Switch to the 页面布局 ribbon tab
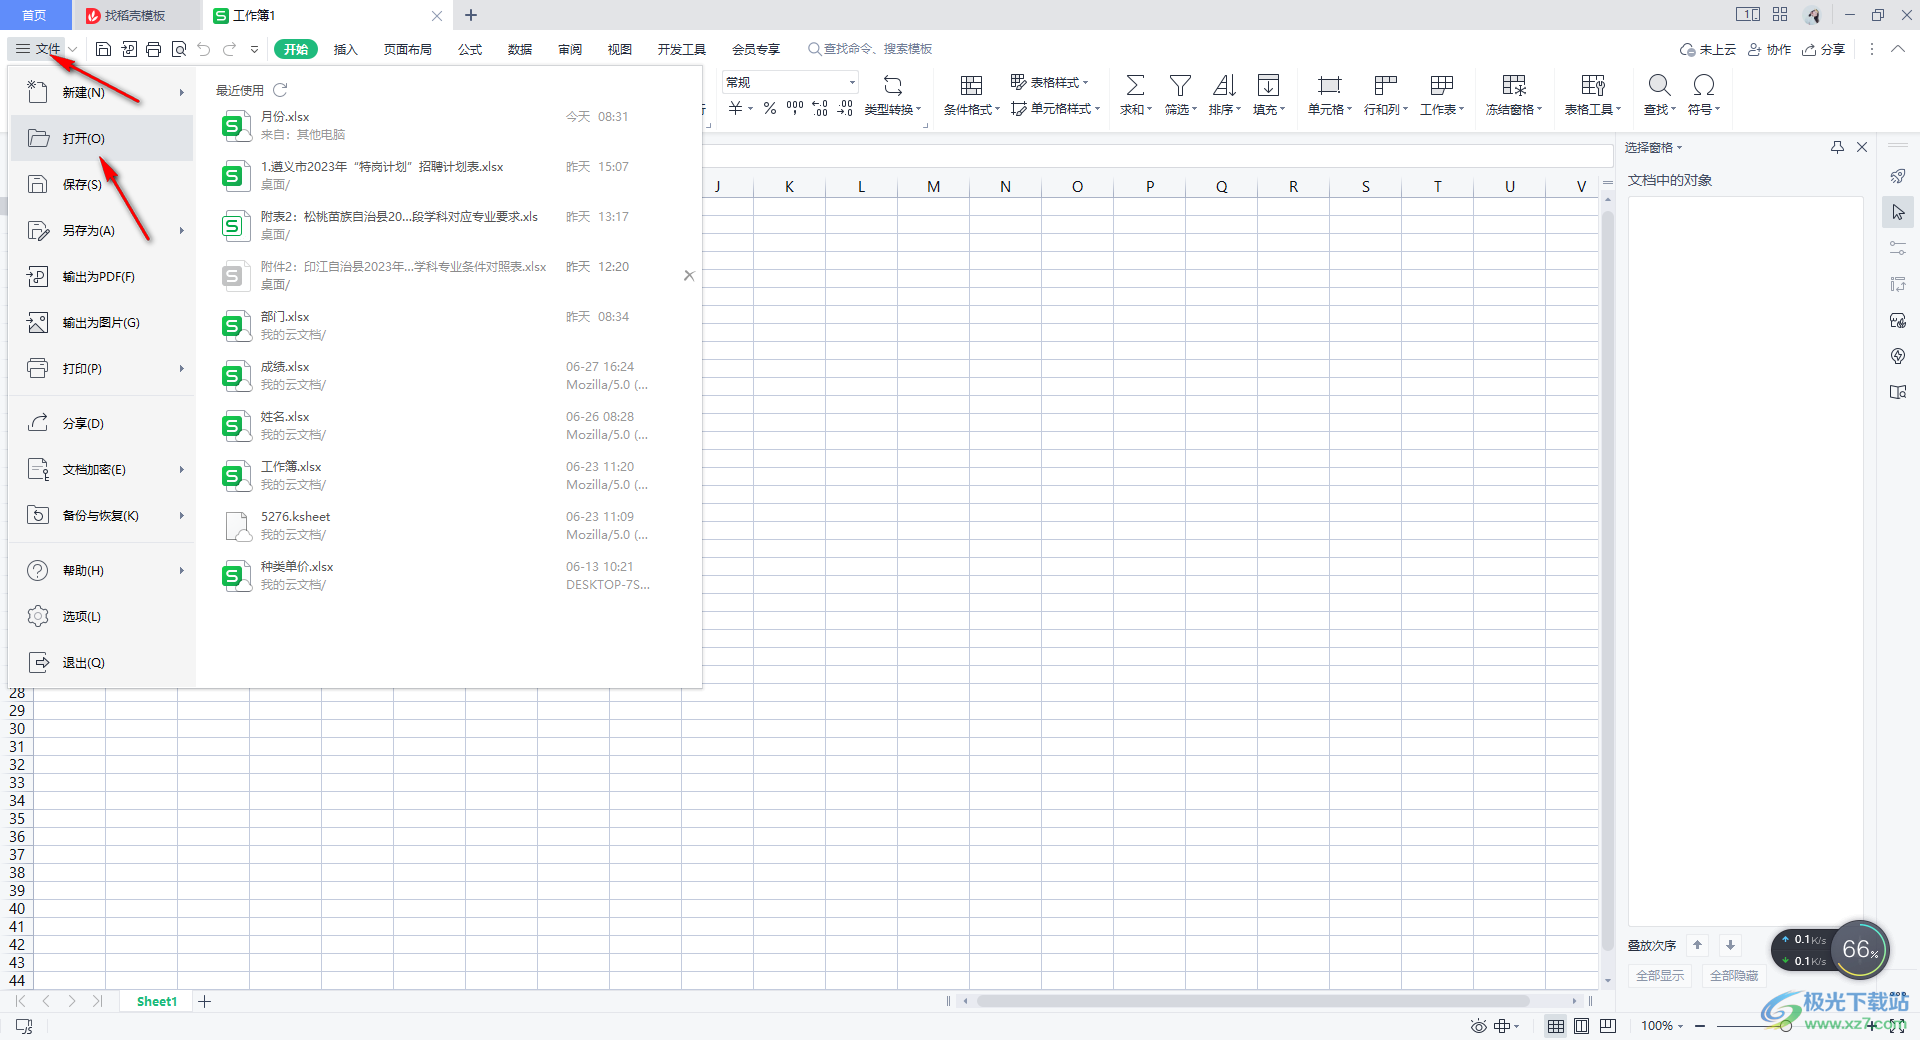The width and height of the screenshot is (1920, 1040). tap(408, 49)
